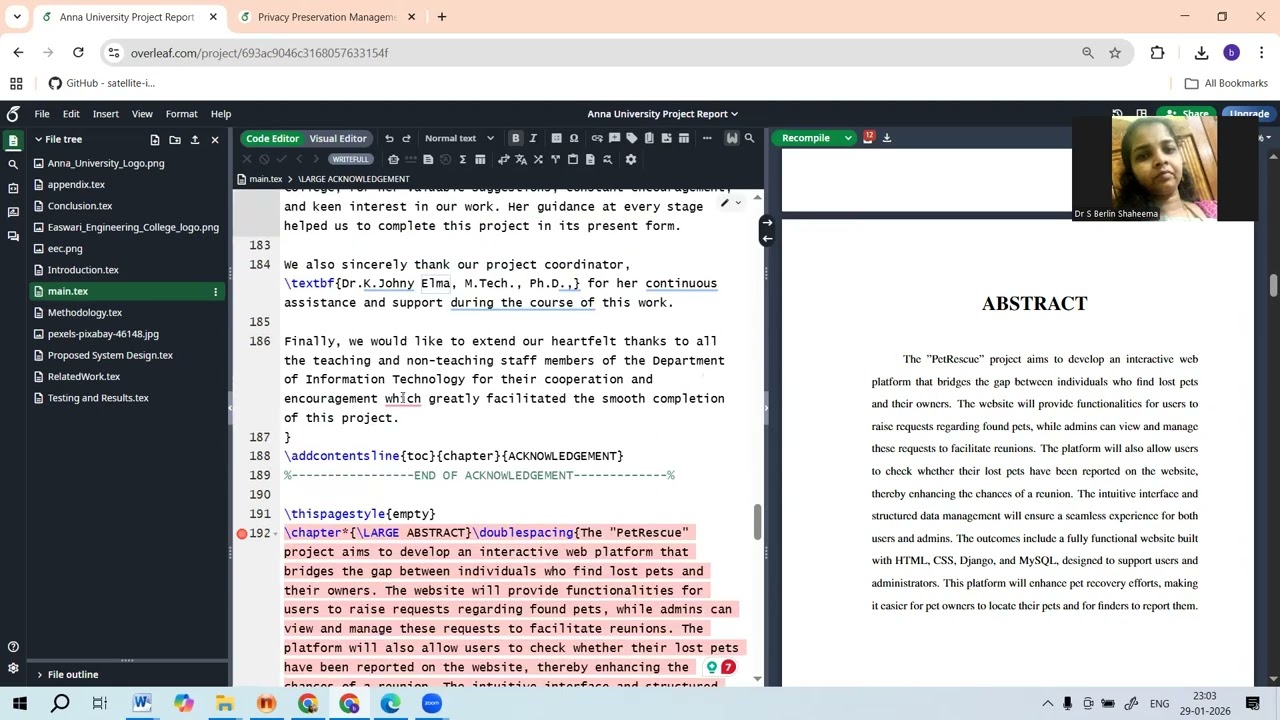
Task: Open the browser tab search dropdown
Action: tap(17, 17)
